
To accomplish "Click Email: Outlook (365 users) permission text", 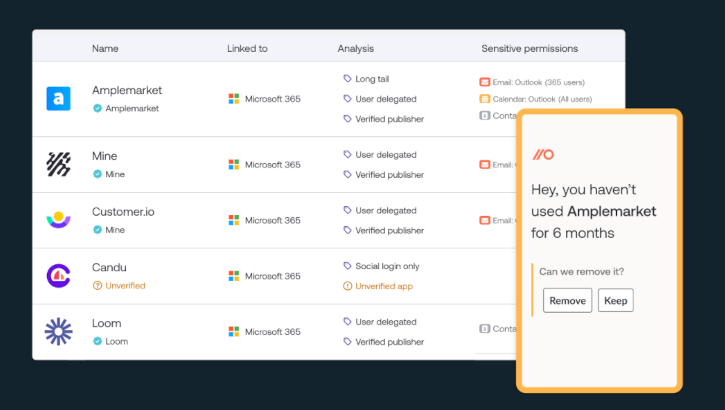I will [x=539, y=82].
